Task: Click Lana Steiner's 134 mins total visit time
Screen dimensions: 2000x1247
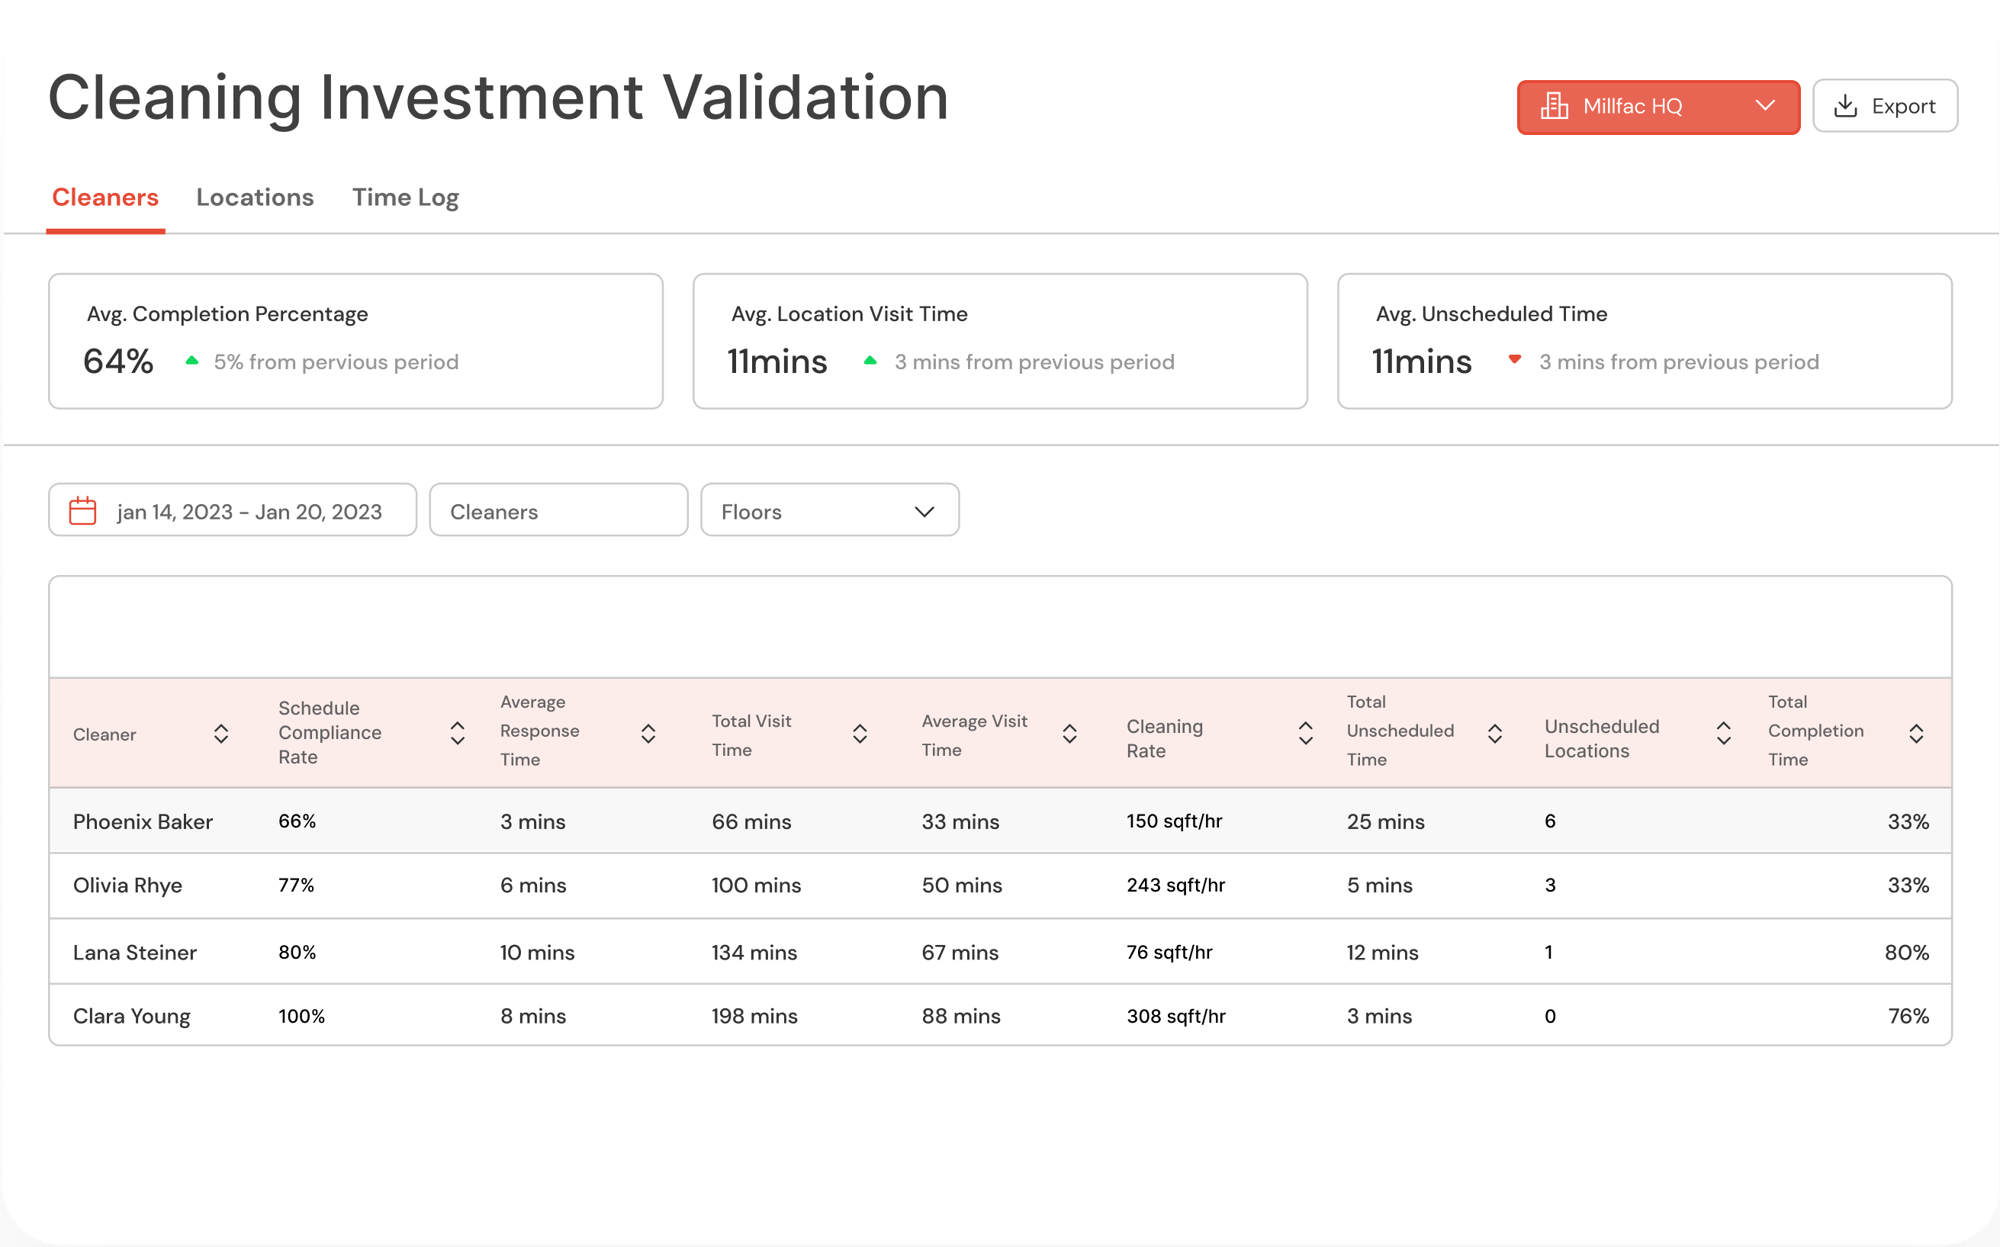Action: [x=754, y=953]
